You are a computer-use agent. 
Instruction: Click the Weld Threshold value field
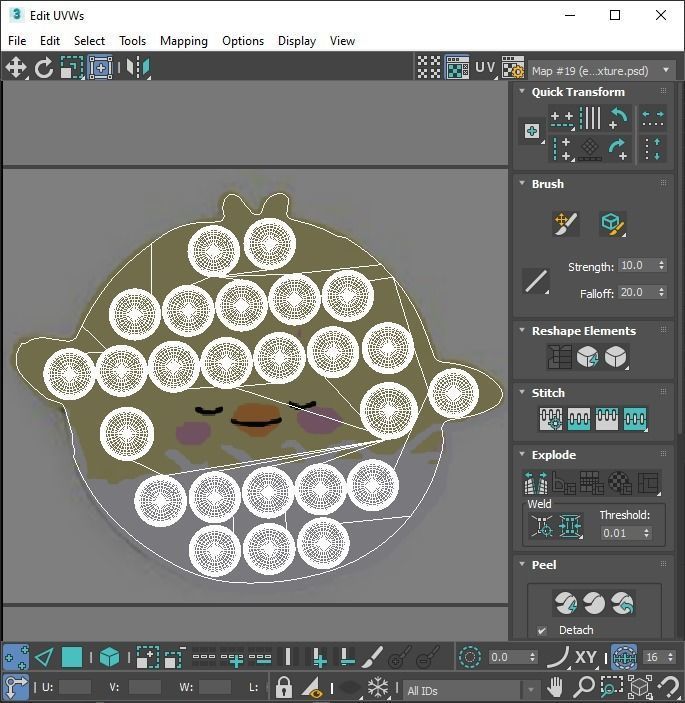pos(621,533)
